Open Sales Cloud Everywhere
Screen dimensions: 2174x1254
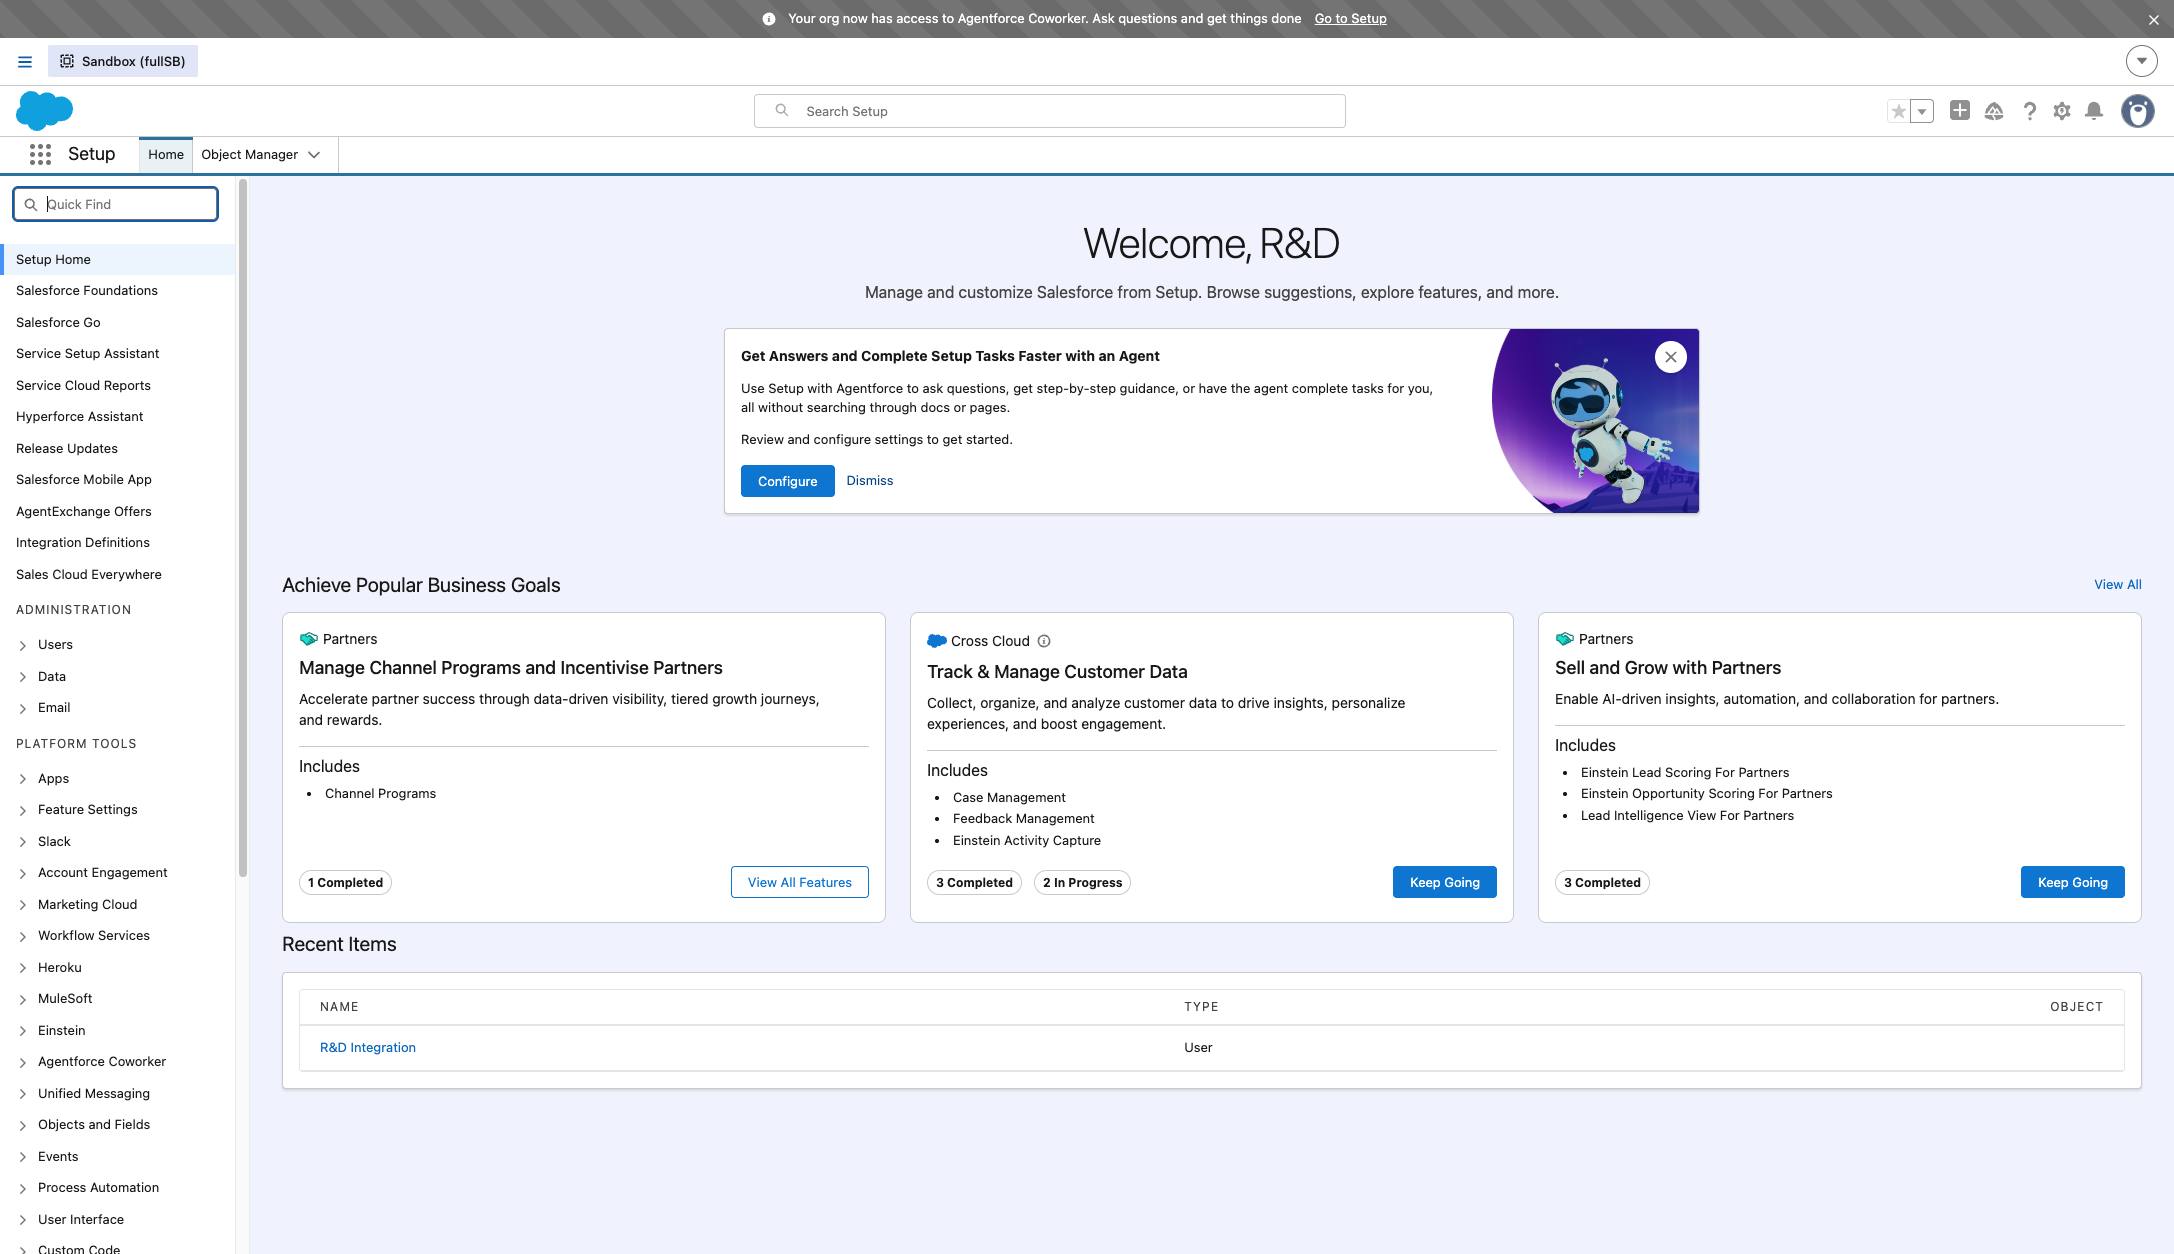88,575
